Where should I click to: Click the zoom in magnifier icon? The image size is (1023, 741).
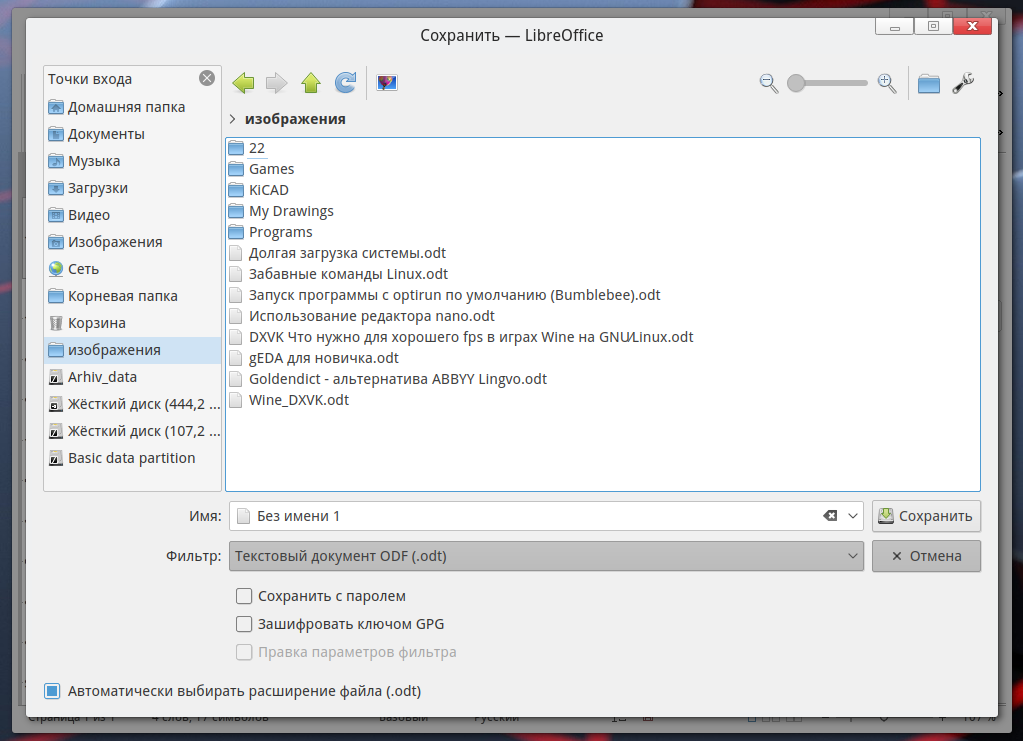point(887,83)
